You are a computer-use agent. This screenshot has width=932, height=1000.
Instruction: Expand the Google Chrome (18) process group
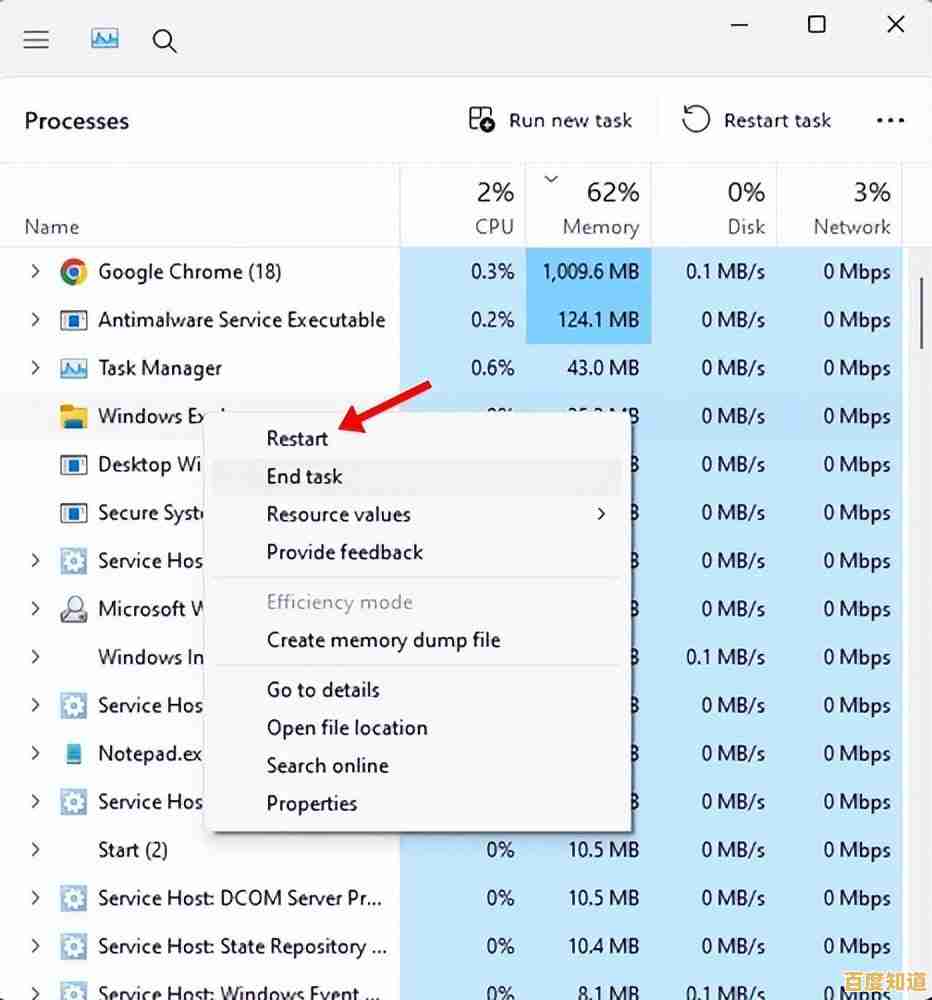point(35,271)
